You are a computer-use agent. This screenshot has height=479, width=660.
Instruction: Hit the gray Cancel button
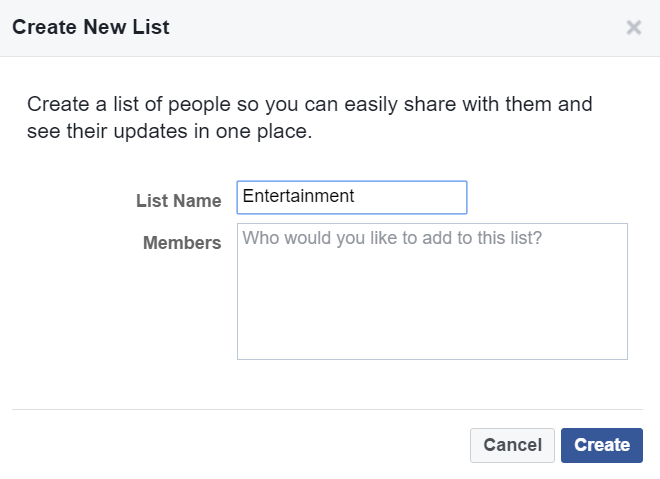click(512, 445)
